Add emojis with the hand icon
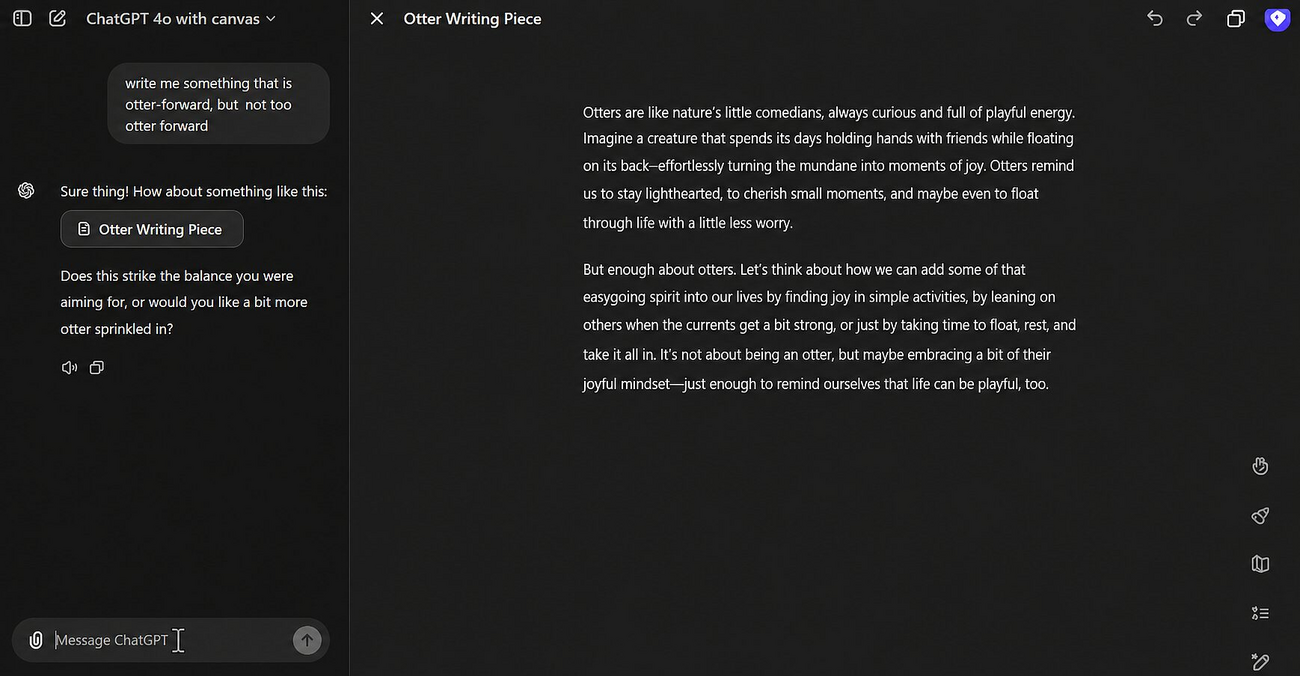Image resolution: width=1300 pixels, height=676 pixels. (1260, 466)
